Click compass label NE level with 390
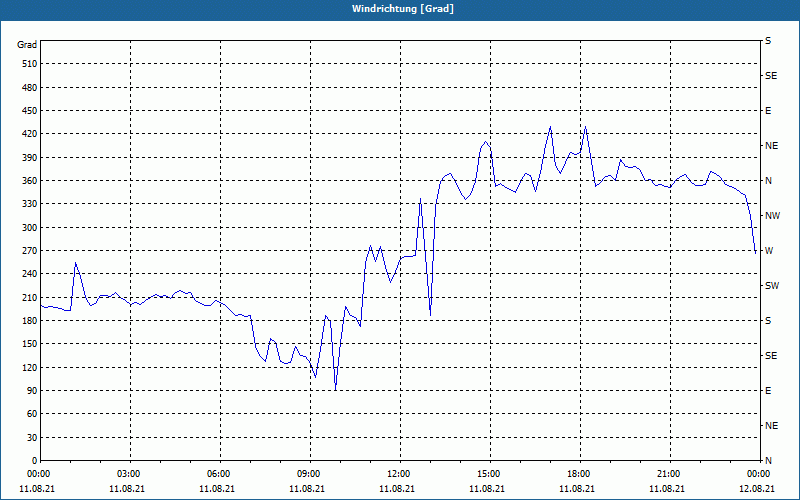Image resolution: width=800 pixels, height=500 pixels. (771, 146)
